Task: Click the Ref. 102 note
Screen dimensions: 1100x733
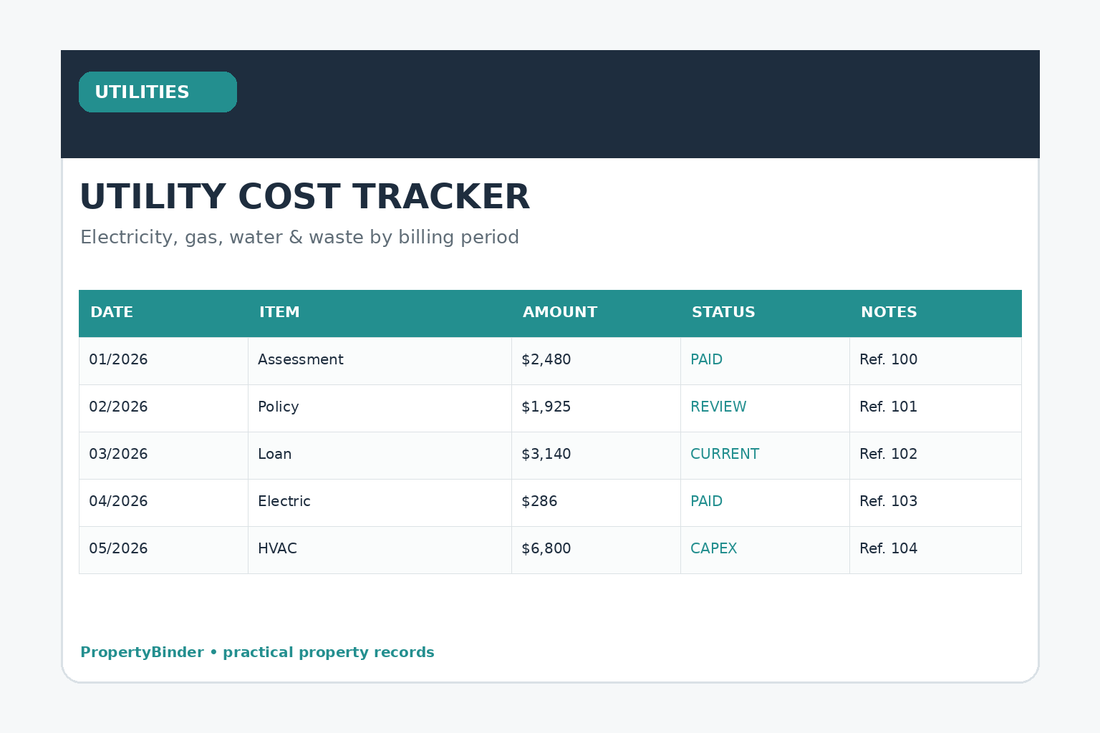Action: click(x=888, y=454)
